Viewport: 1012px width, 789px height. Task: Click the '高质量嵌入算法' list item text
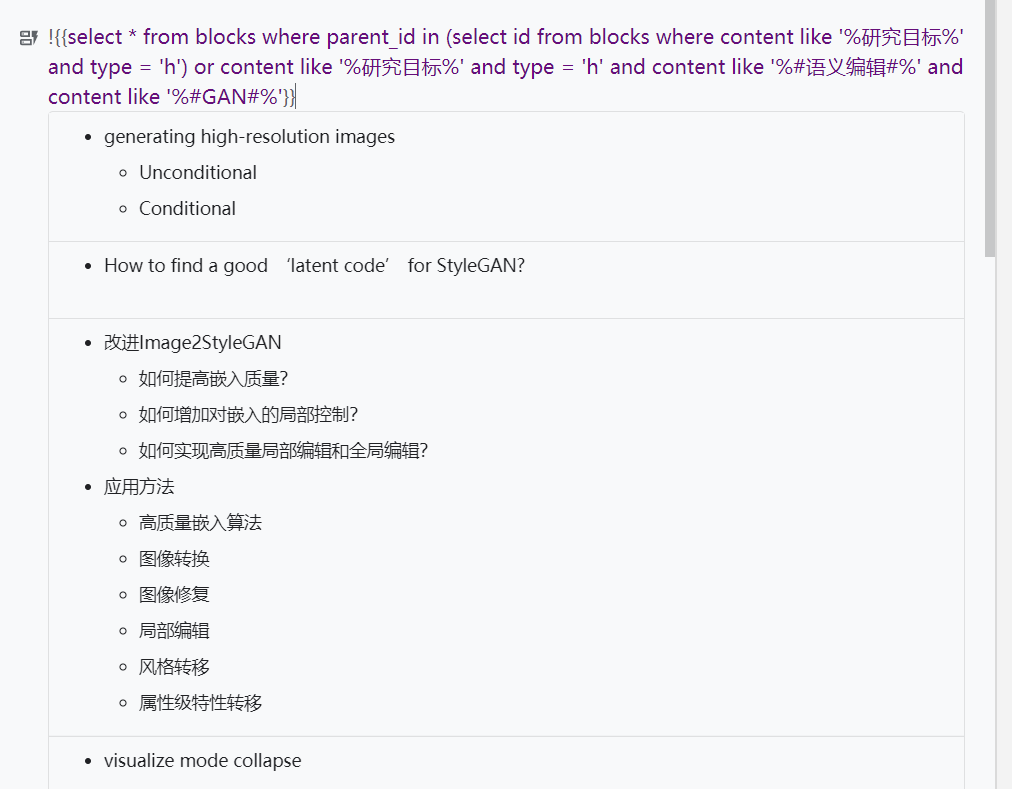point(200,523)
